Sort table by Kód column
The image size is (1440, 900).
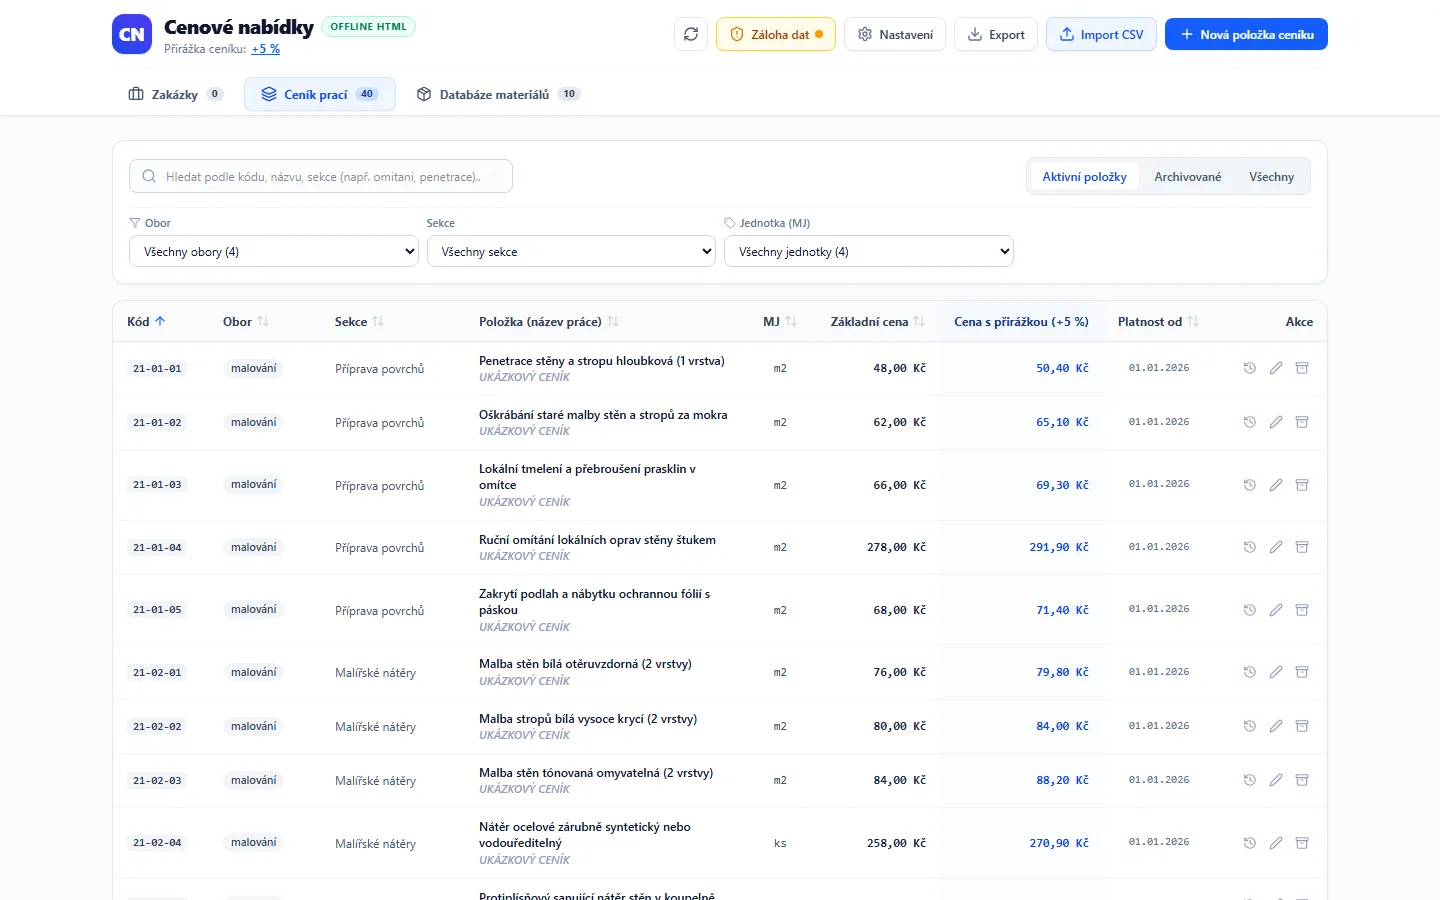146,322
